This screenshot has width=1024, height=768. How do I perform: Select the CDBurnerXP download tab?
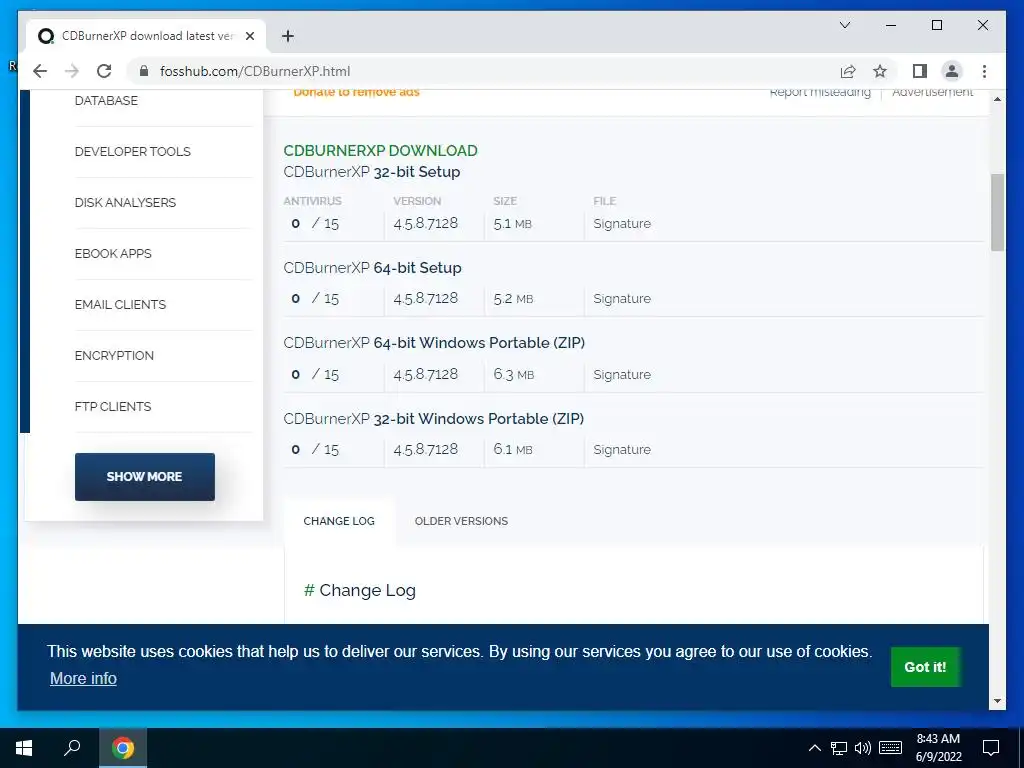pos(146,36)
